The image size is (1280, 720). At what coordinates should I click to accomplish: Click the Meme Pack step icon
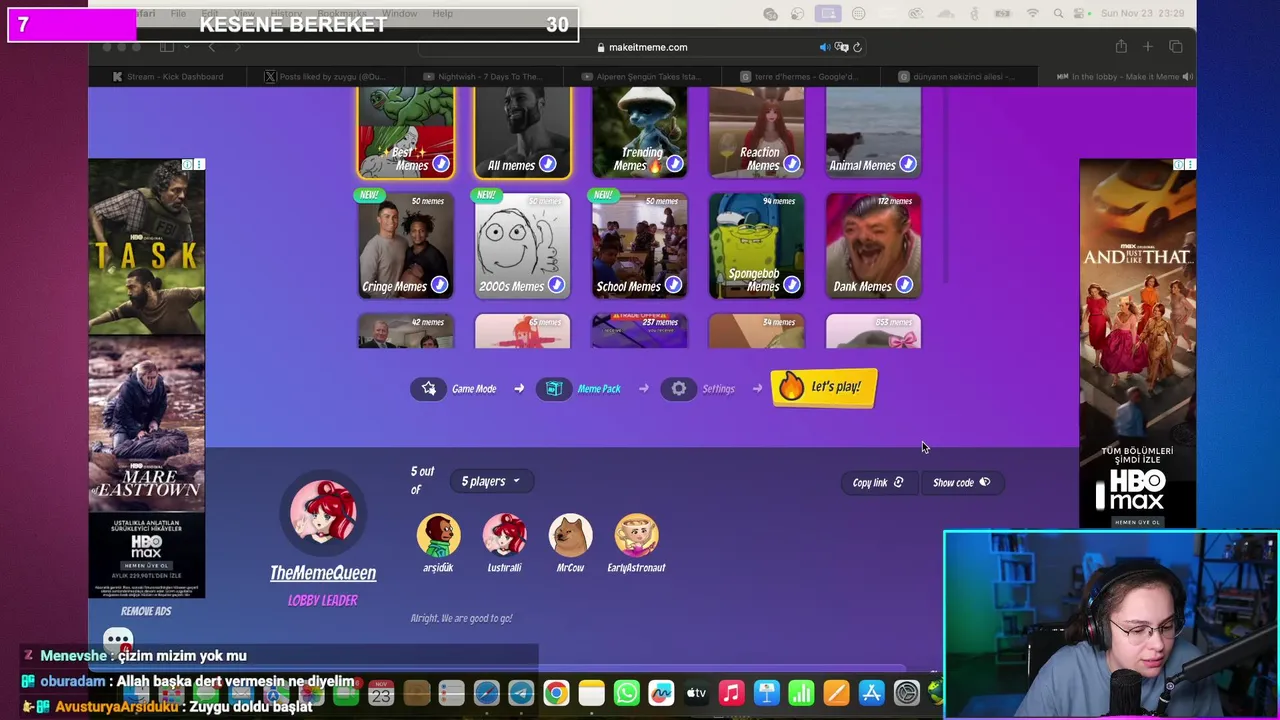pos(554,389)
